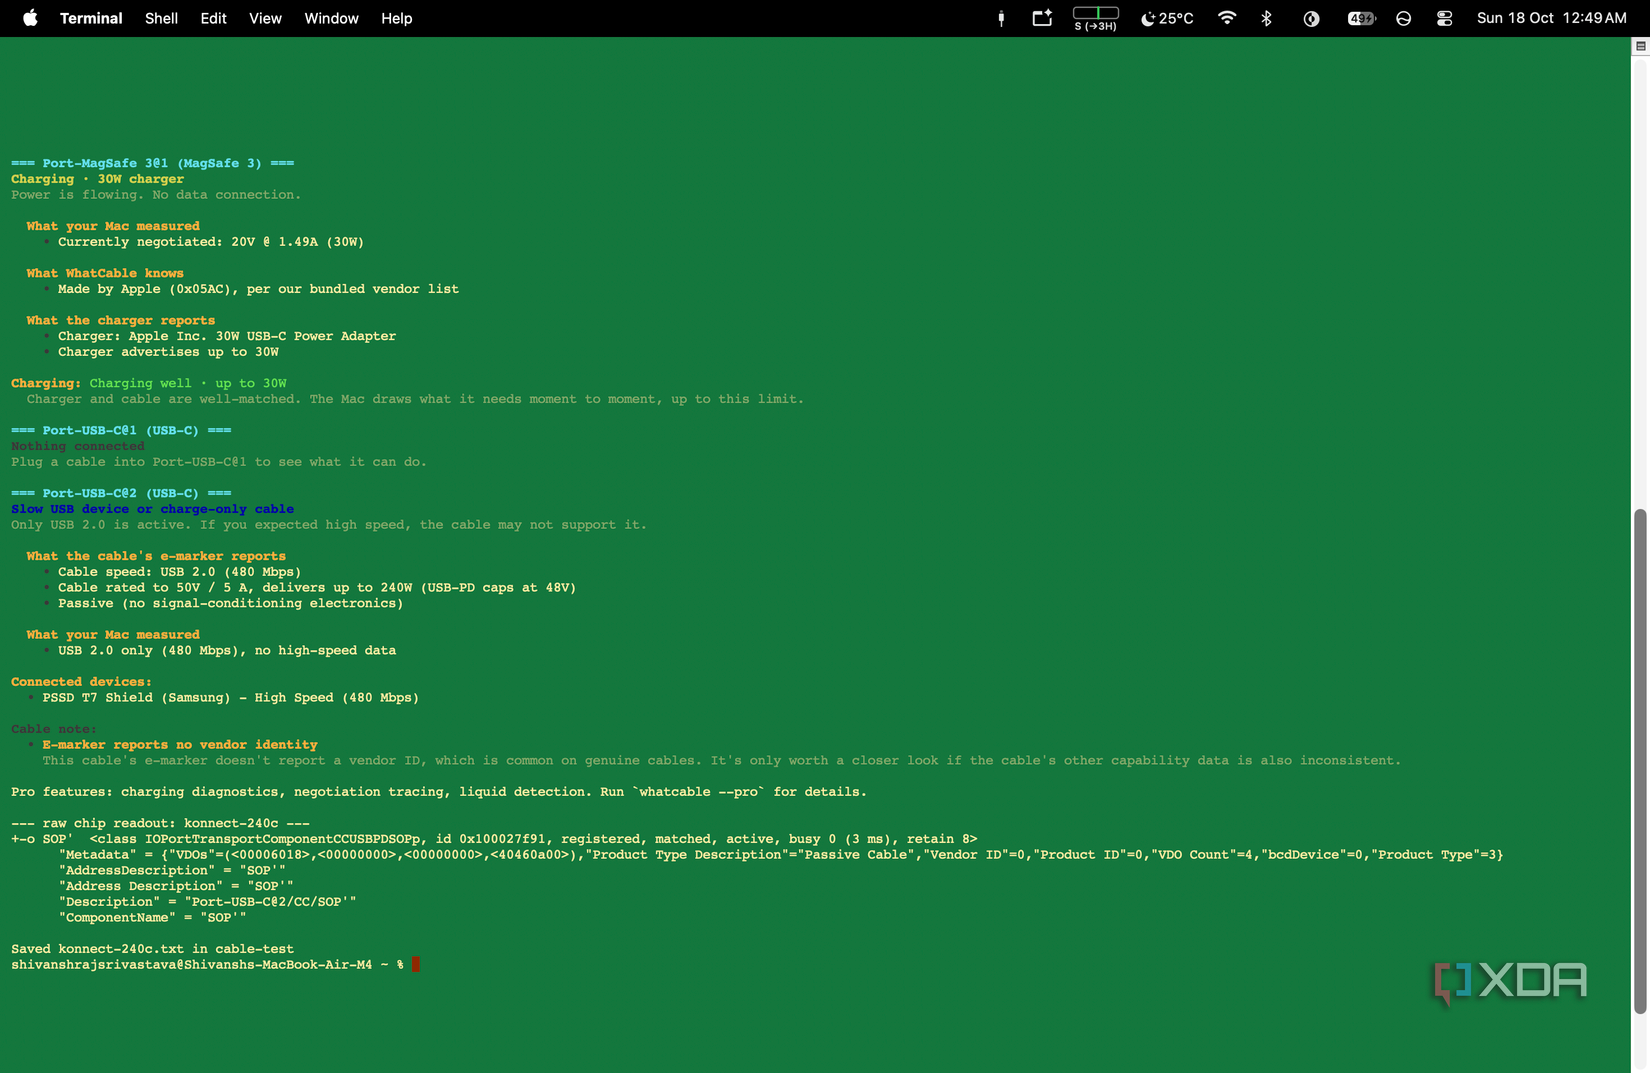Image resolution: width=1650 pixels, height=1073 pixels.
Task: Click 'USB 2.0 only (480 Mbps), no high-speed data'
Action: tap(226, 650)
